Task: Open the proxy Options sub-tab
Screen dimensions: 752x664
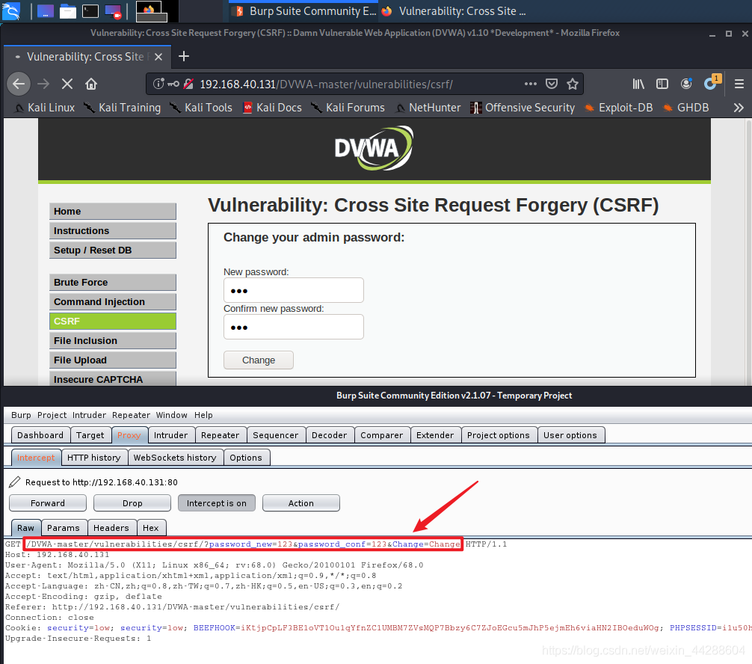Action: tap(246, 458)
